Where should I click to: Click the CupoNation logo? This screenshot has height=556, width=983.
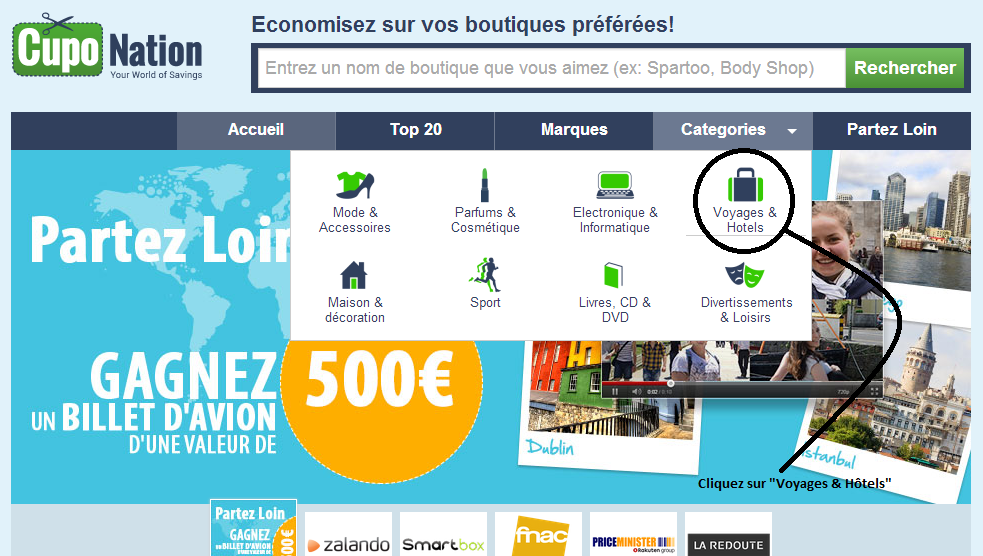pyautogui.click(x=107, y=47)
